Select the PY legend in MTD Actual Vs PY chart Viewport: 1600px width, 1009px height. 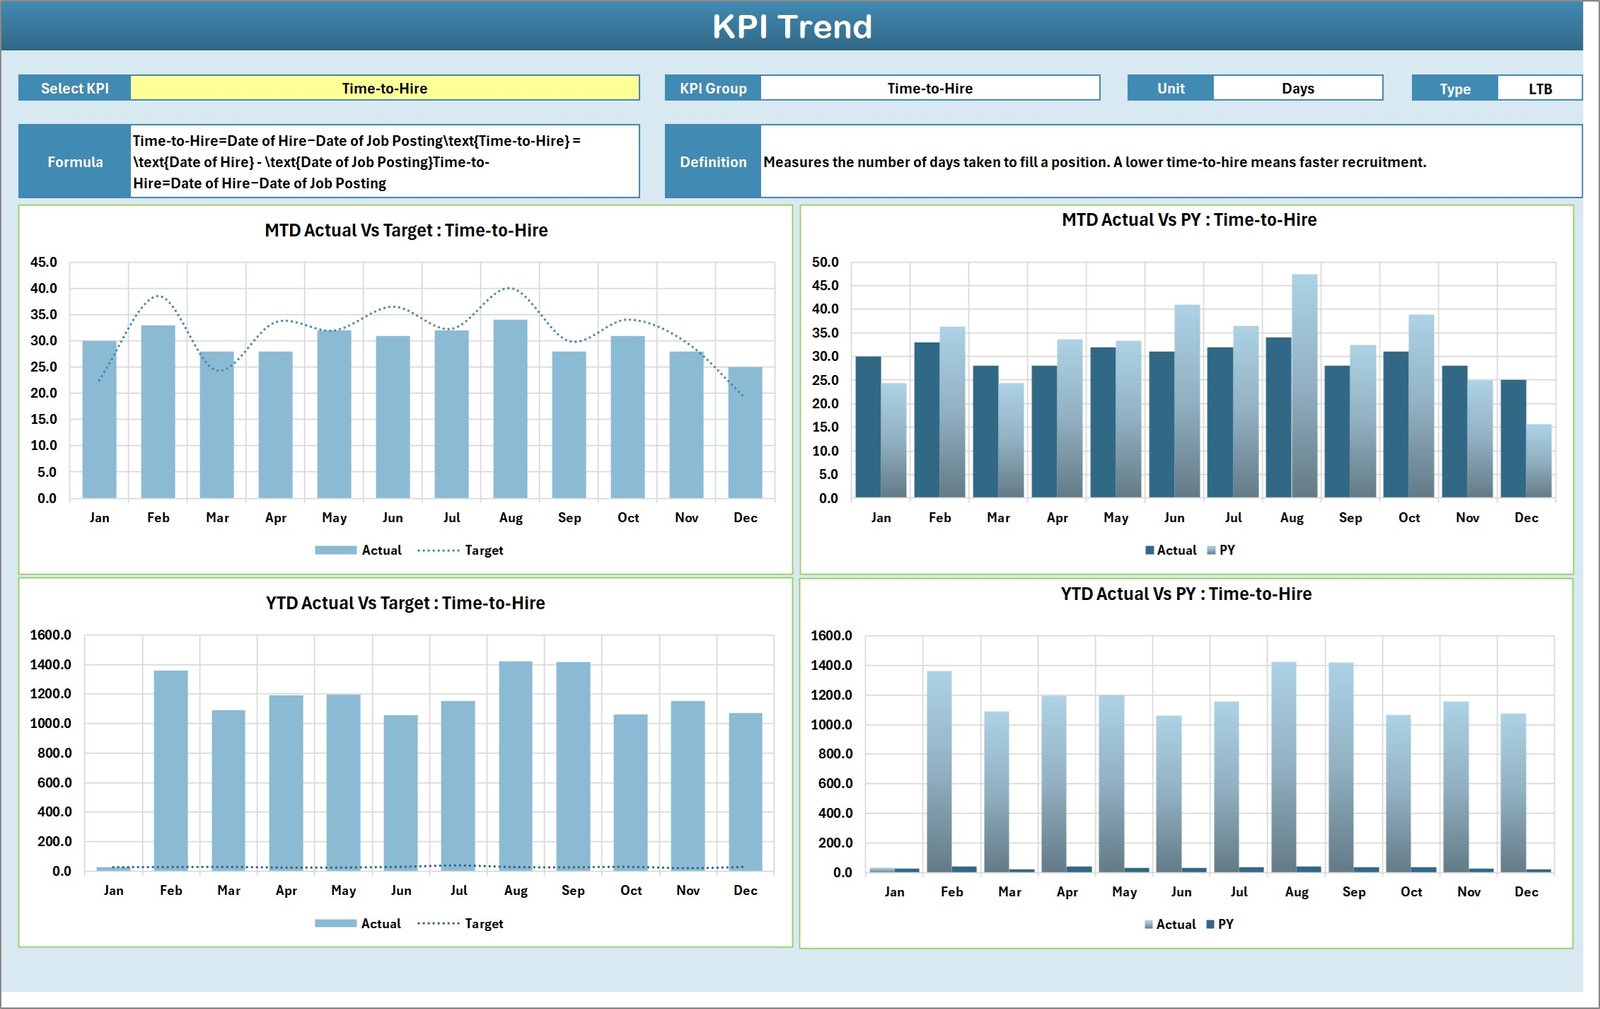pyautogui.click(x=1227, y=550)
